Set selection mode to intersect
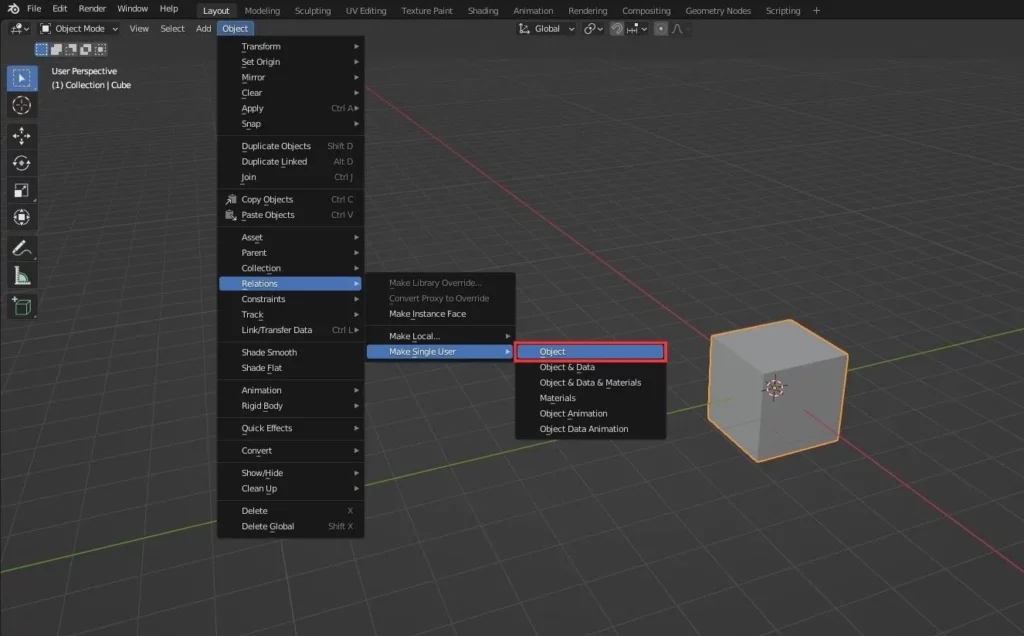Viewport: 1024px width, 636px height. tap(100, 49)
